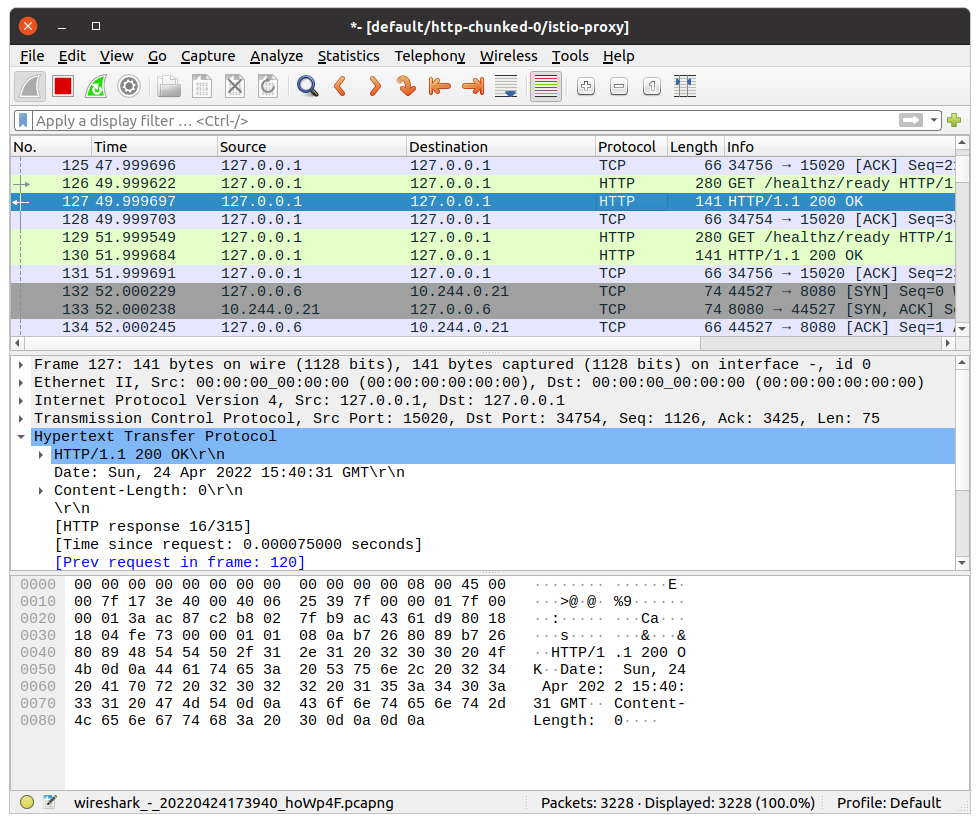Toggle packet list colorization

[x=545, y=86]
